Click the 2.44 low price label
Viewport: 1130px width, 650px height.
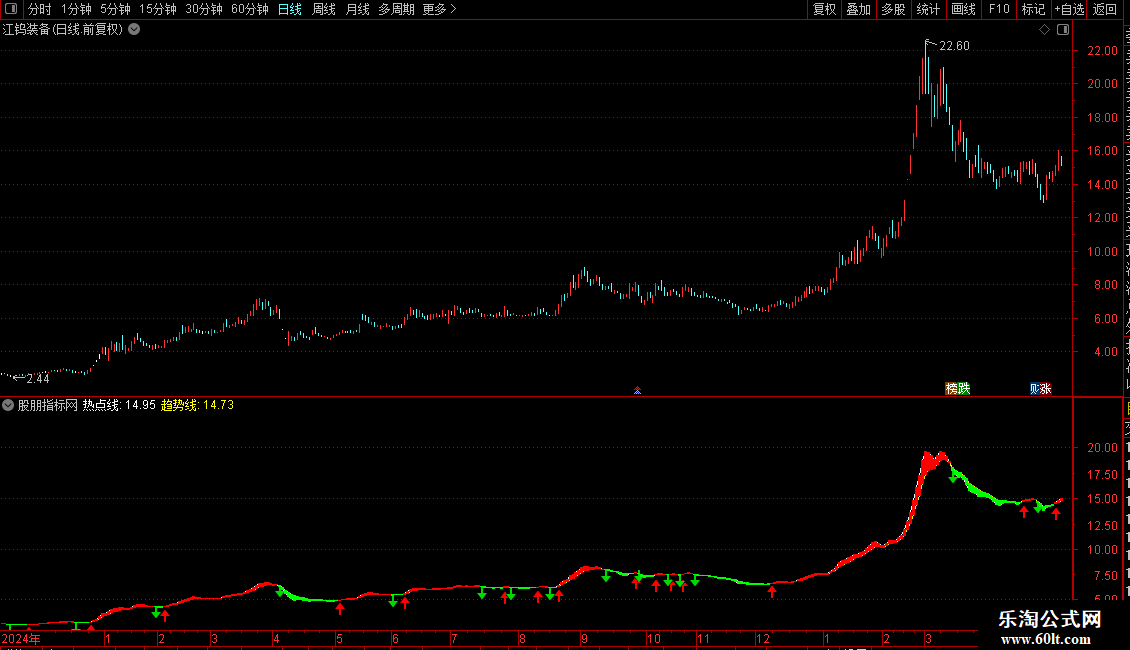(x=37, y=378)
